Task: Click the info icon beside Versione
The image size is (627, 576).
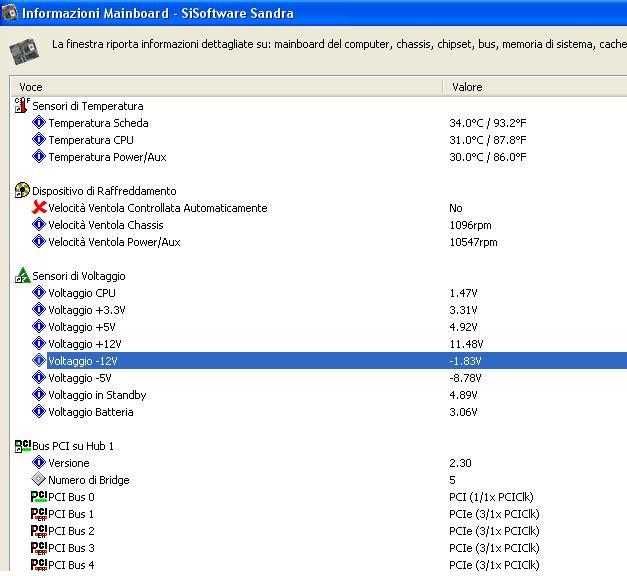Action: tap(39, 462)
